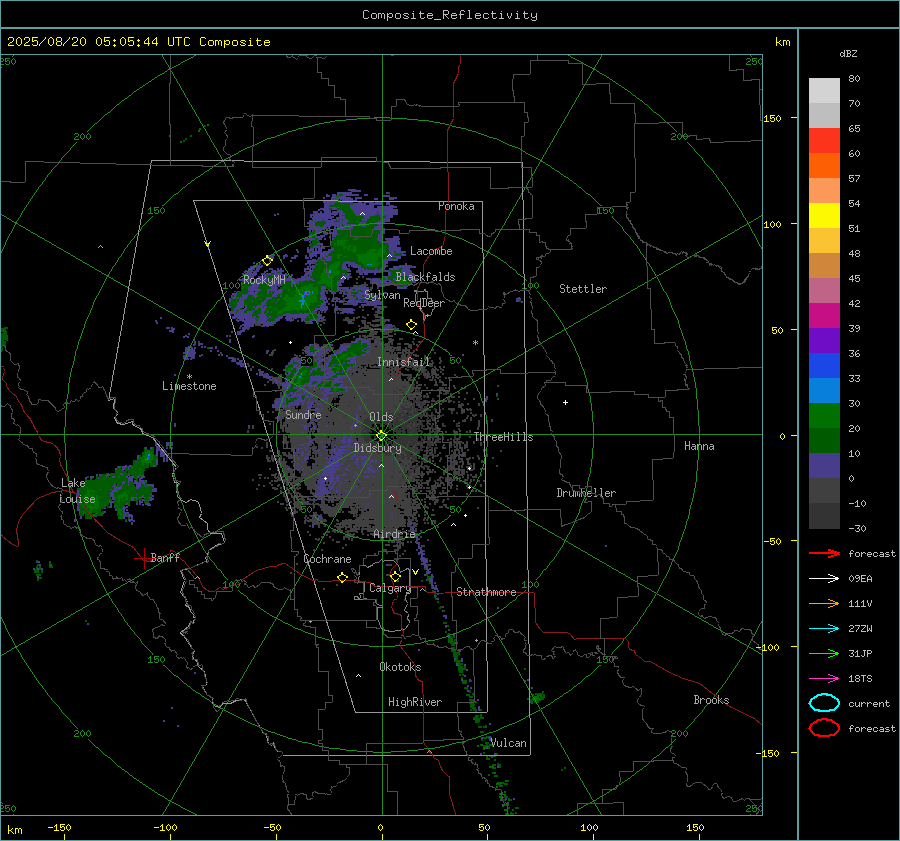Click the orange 111V arrow icon
The height and width of the screenshot is (841, 900).
[824, 603]
